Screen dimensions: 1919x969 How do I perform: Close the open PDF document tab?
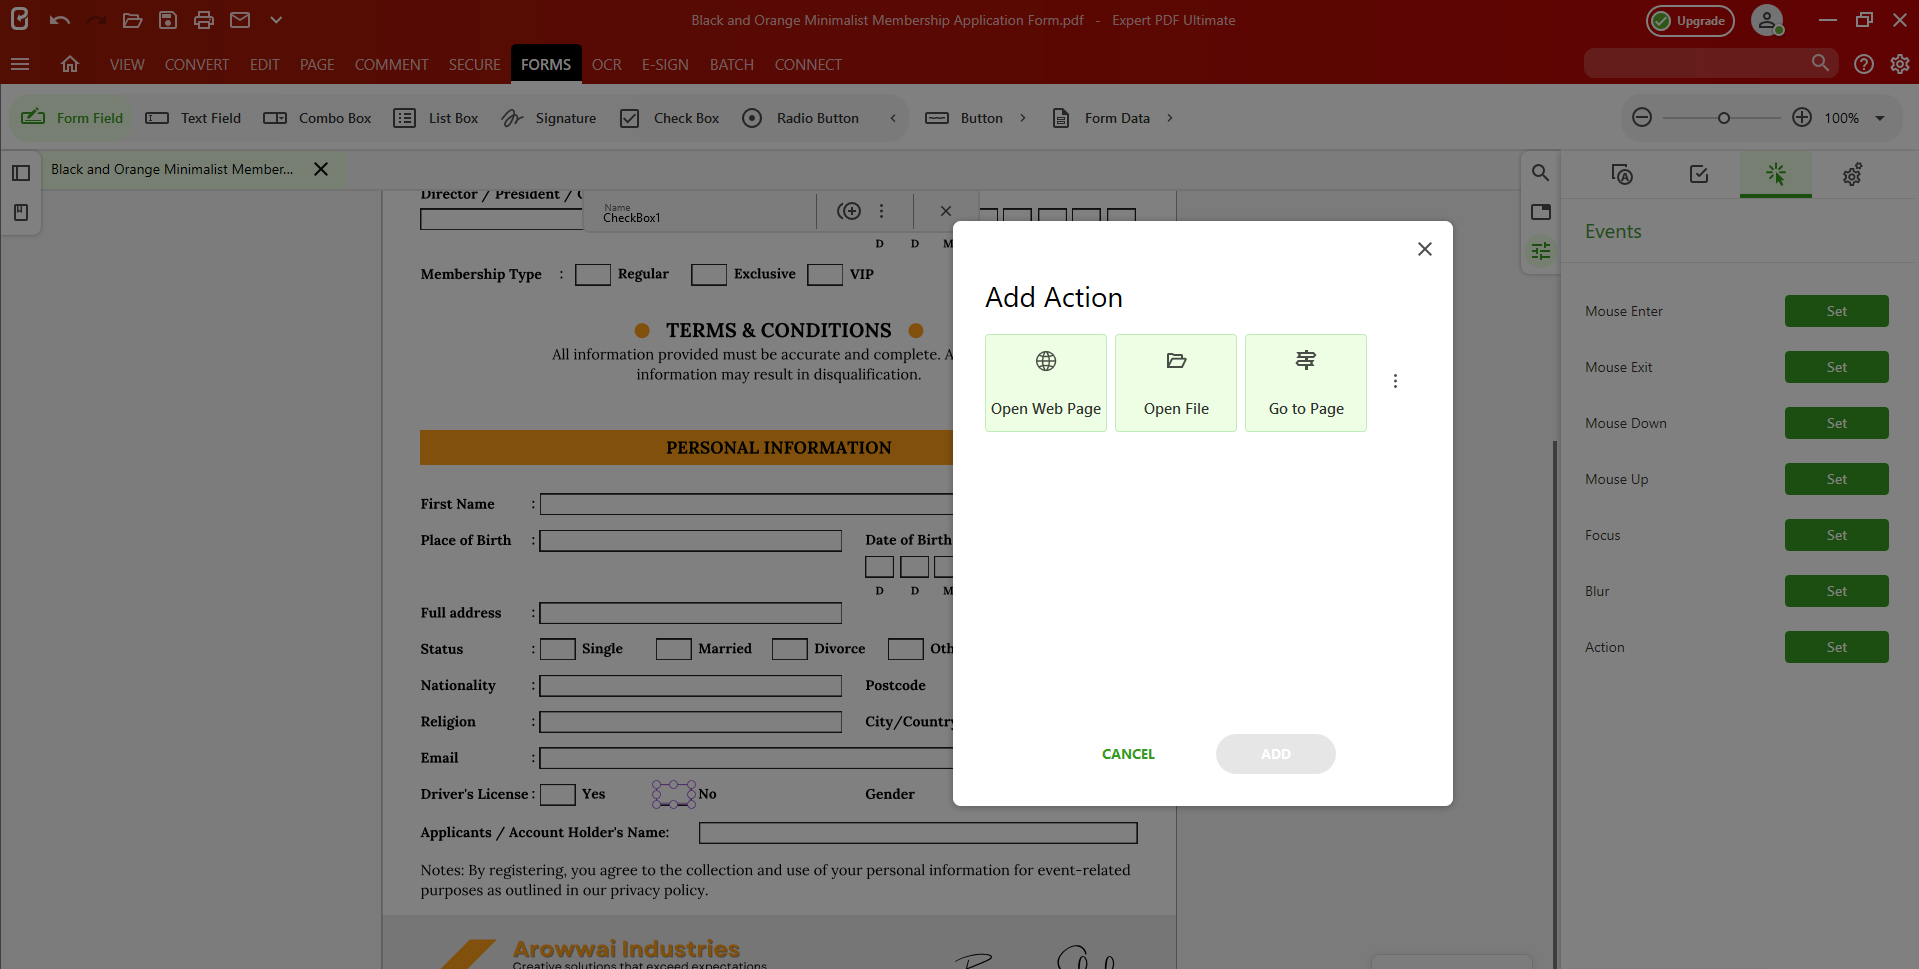321,168
